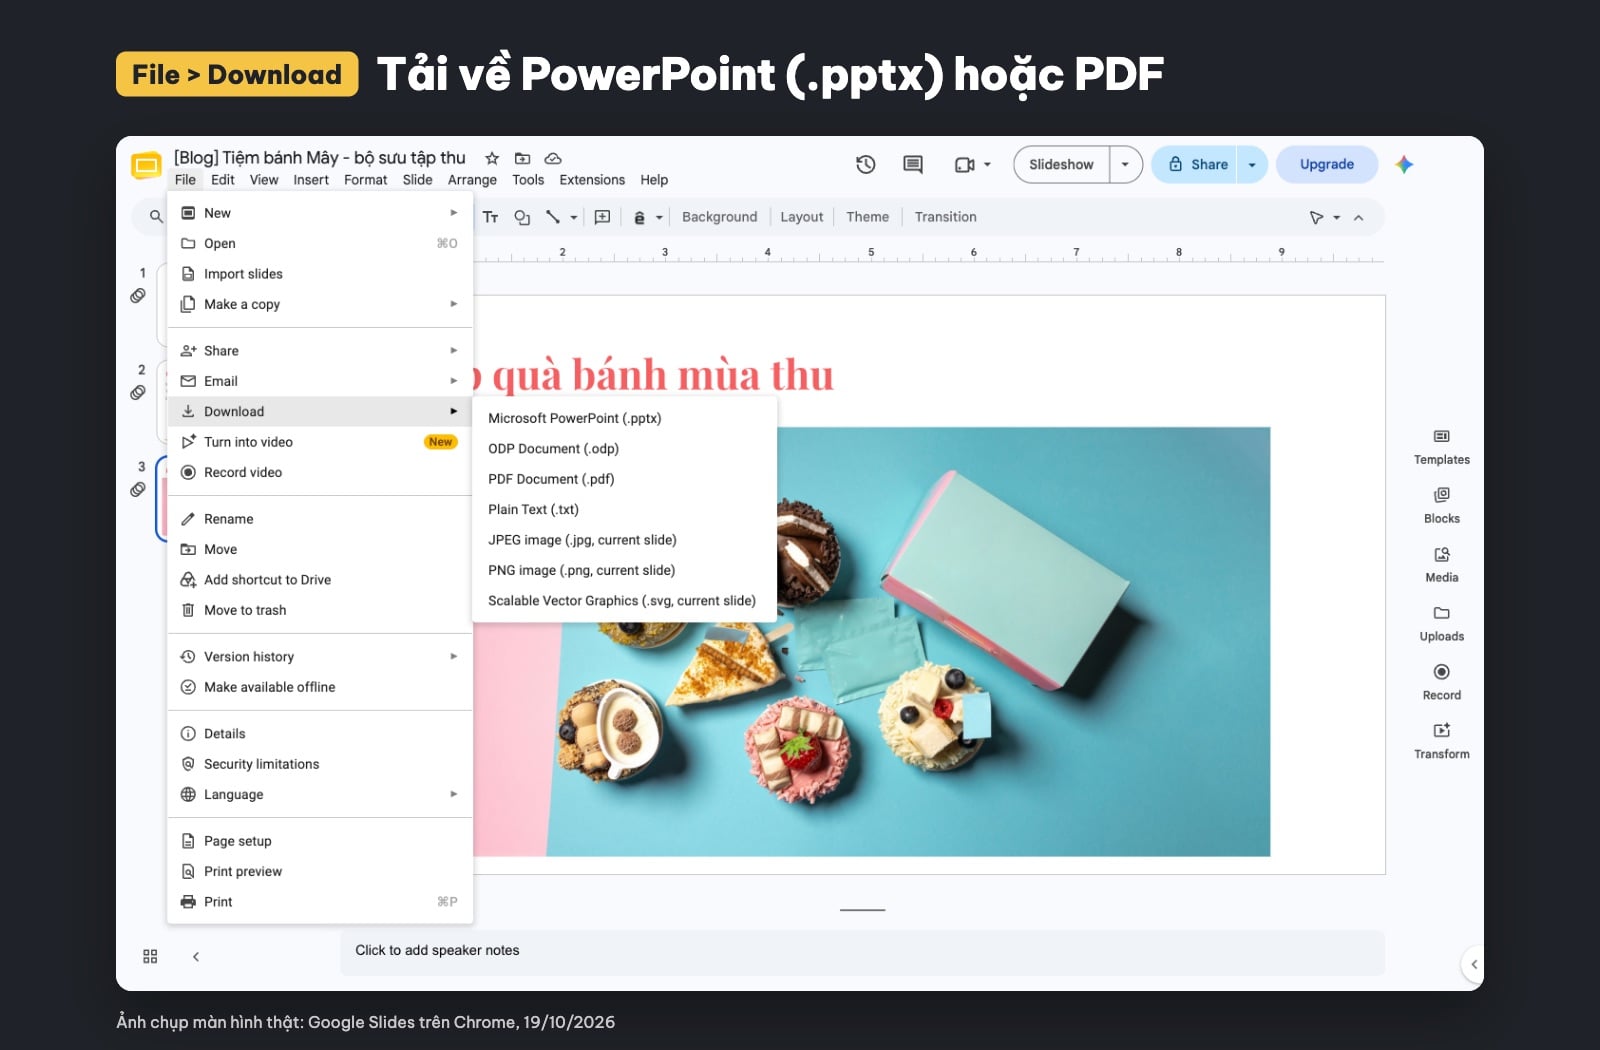Choose PDF Document (.pdf) download
This screenshot has width=1600, height=1050.
coord(624,479)
